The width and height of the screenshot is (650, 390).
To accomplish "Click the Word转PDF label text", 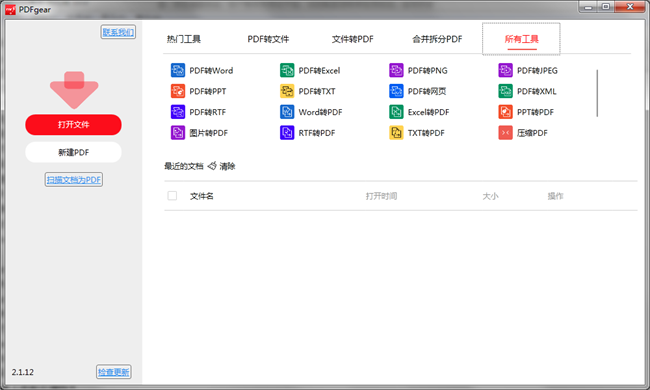I will pos(320,112).
